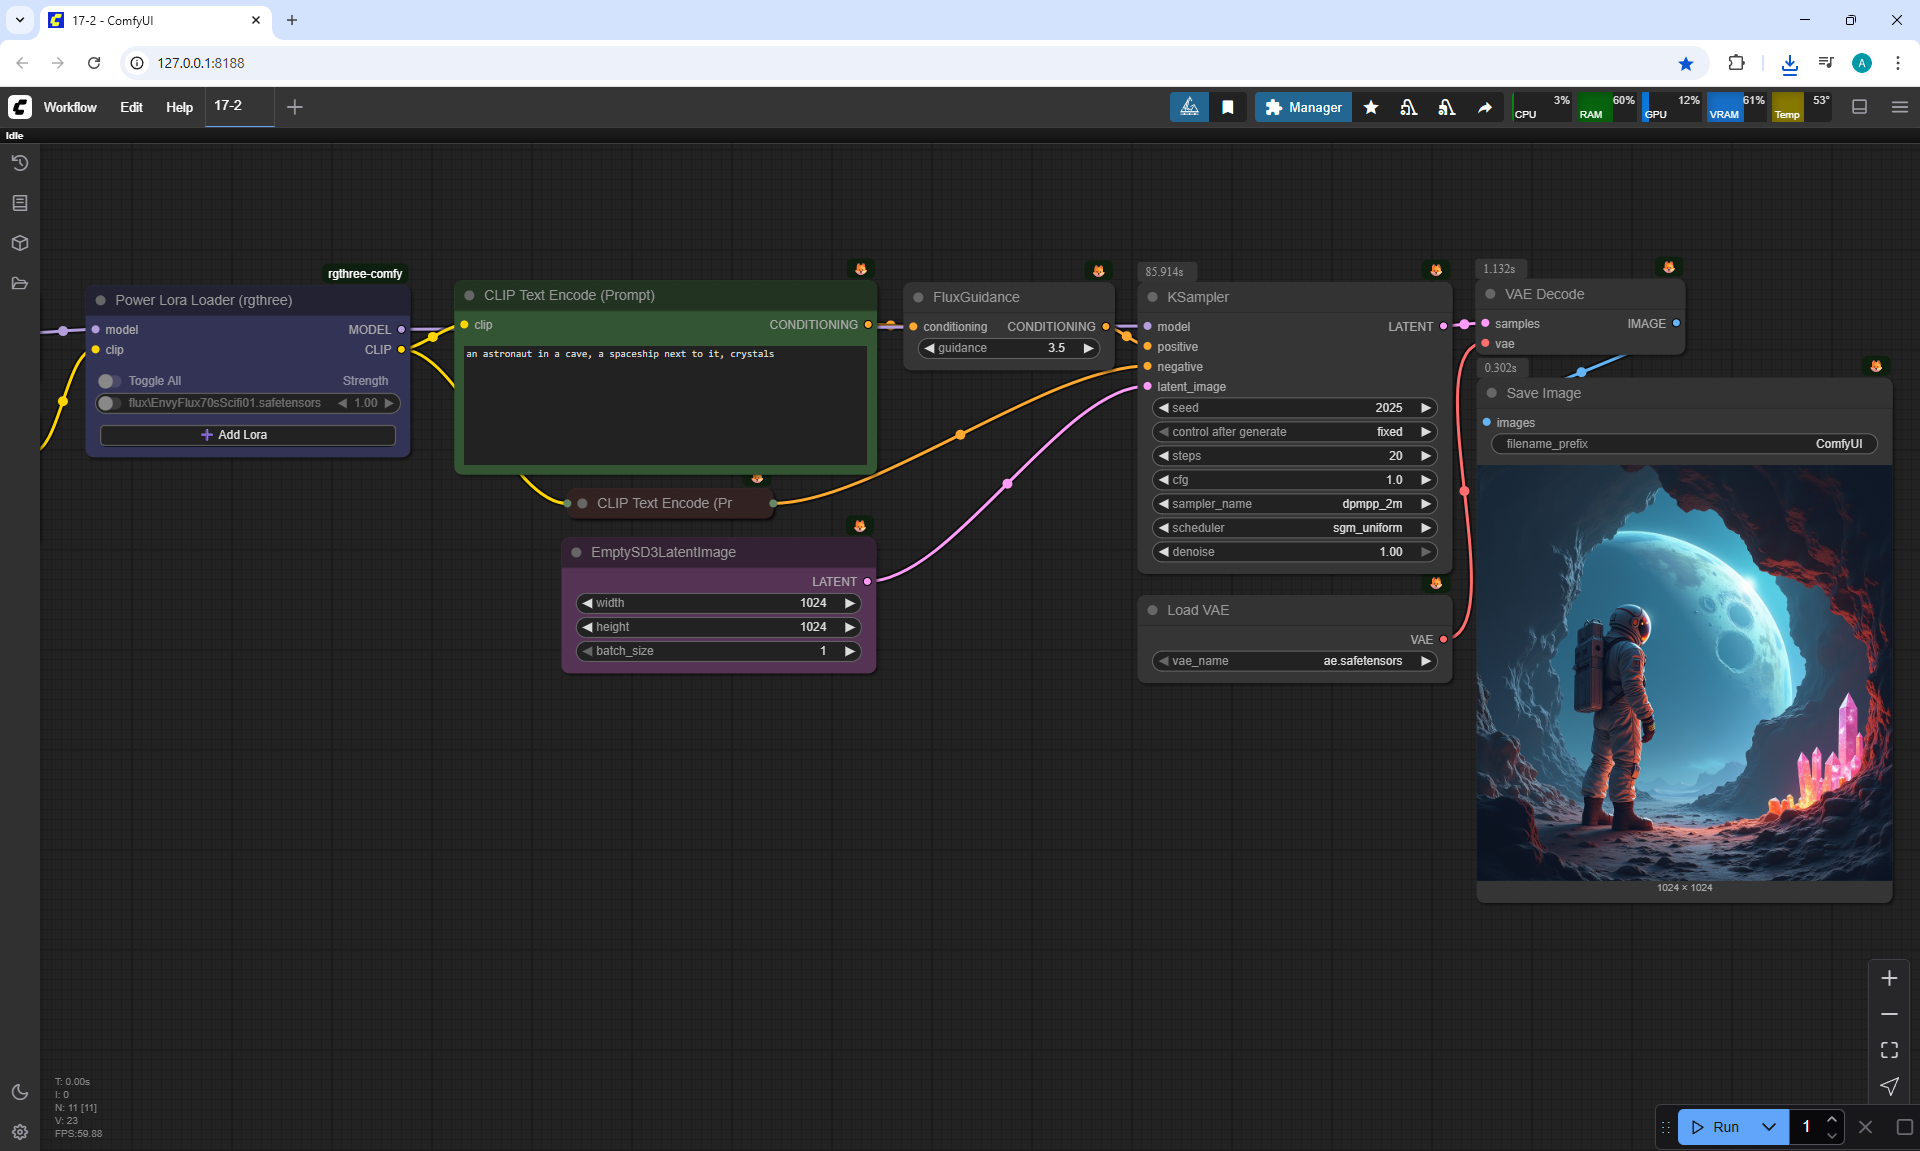Open the Workflow menu
The height and width of the screenshot is (1151, 1920).
70,107
